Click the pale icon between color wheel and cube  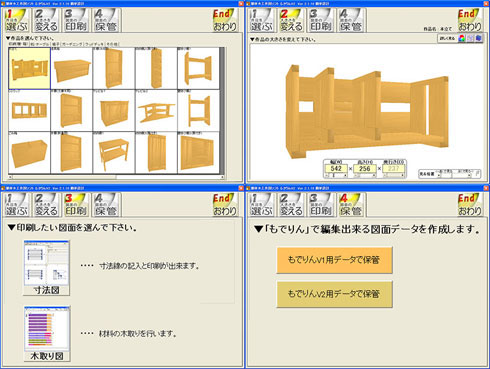[x=470, y=38]
